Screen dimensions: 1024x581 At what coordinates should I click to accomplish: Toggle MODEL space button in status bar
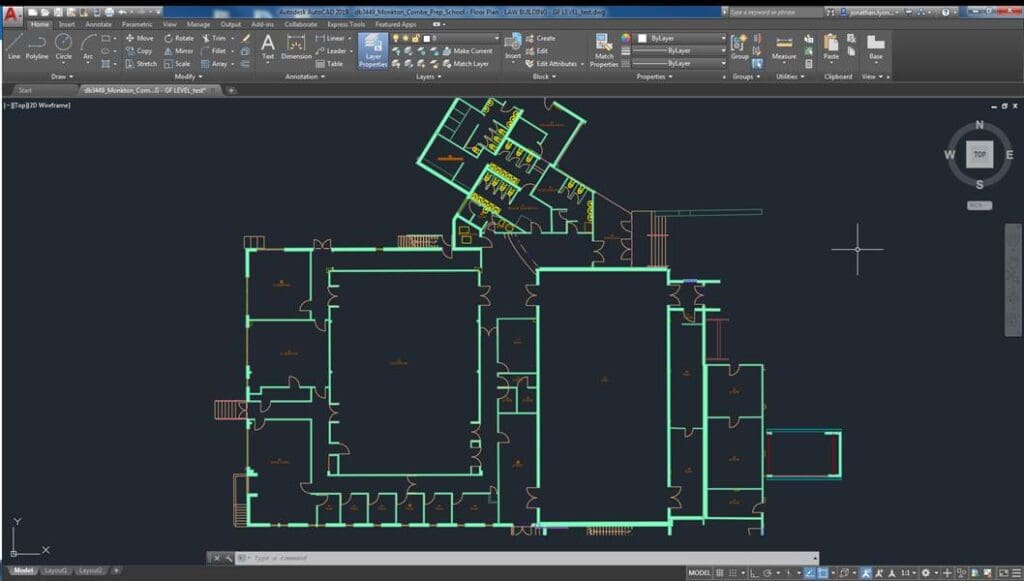pyautogui.click(x=700, y=573)
